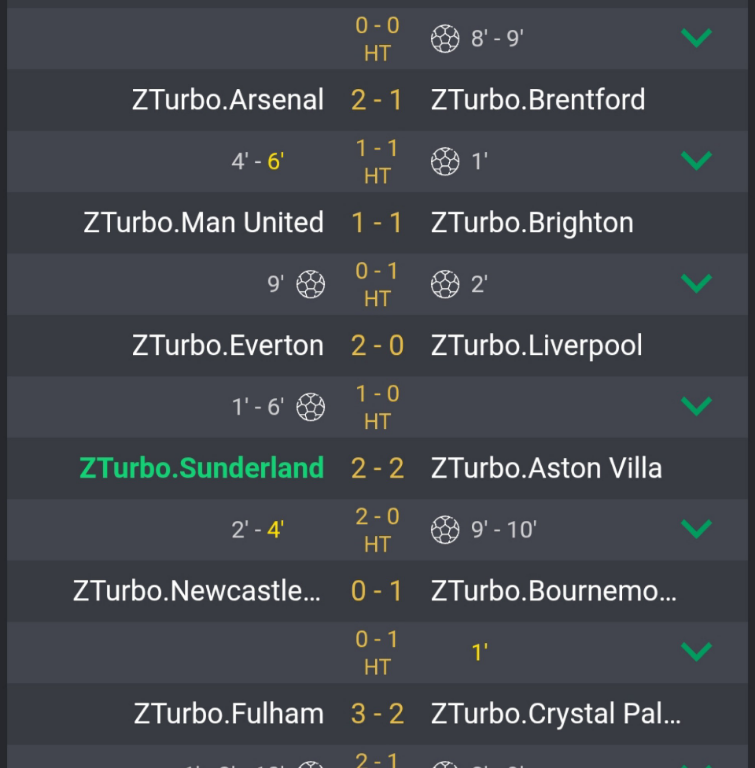Click the ball icon next to Brighton's 2' goal
The width and height of the screenshot is (755, 768).
pyautogui.click(x=445, y=284)
